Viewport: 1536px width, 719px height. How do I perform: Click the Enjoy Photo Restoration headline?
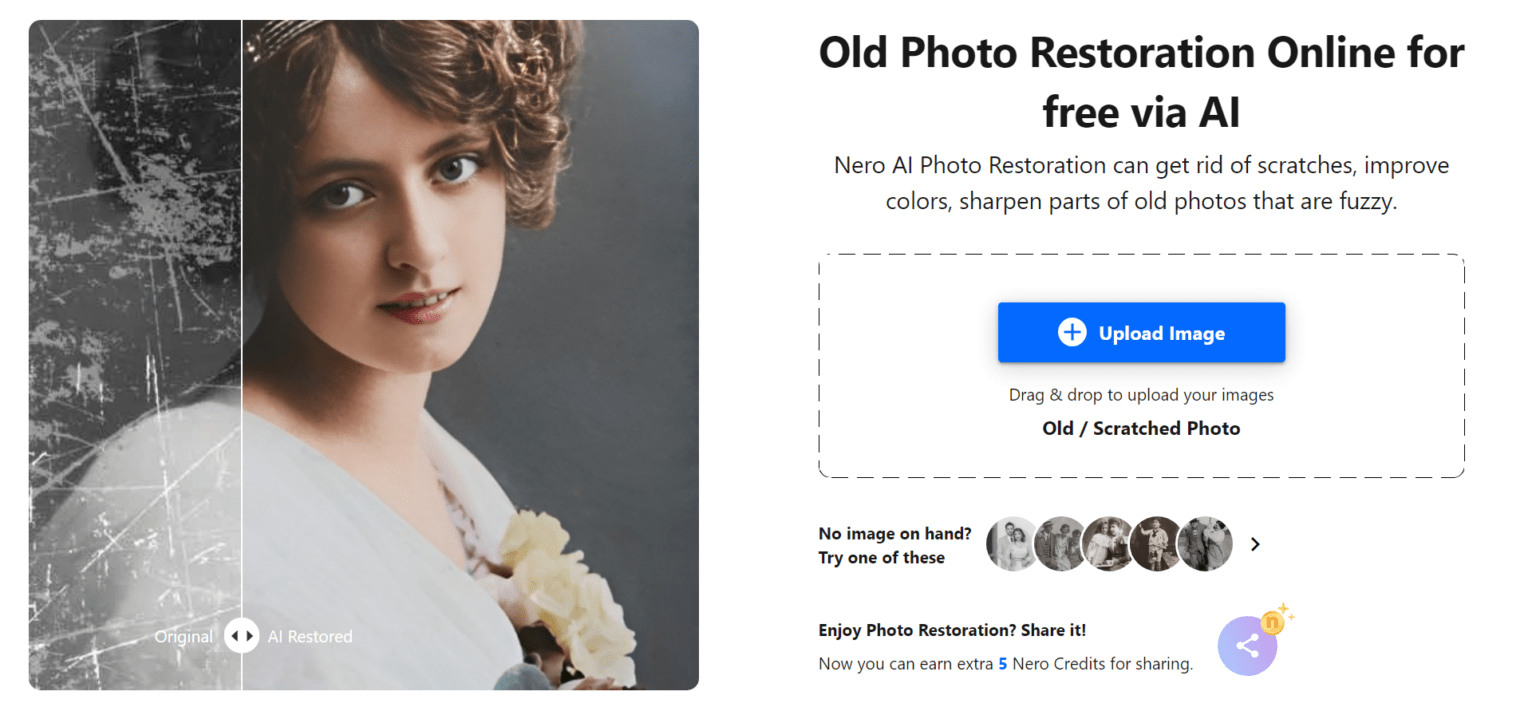tap(951, 630)
